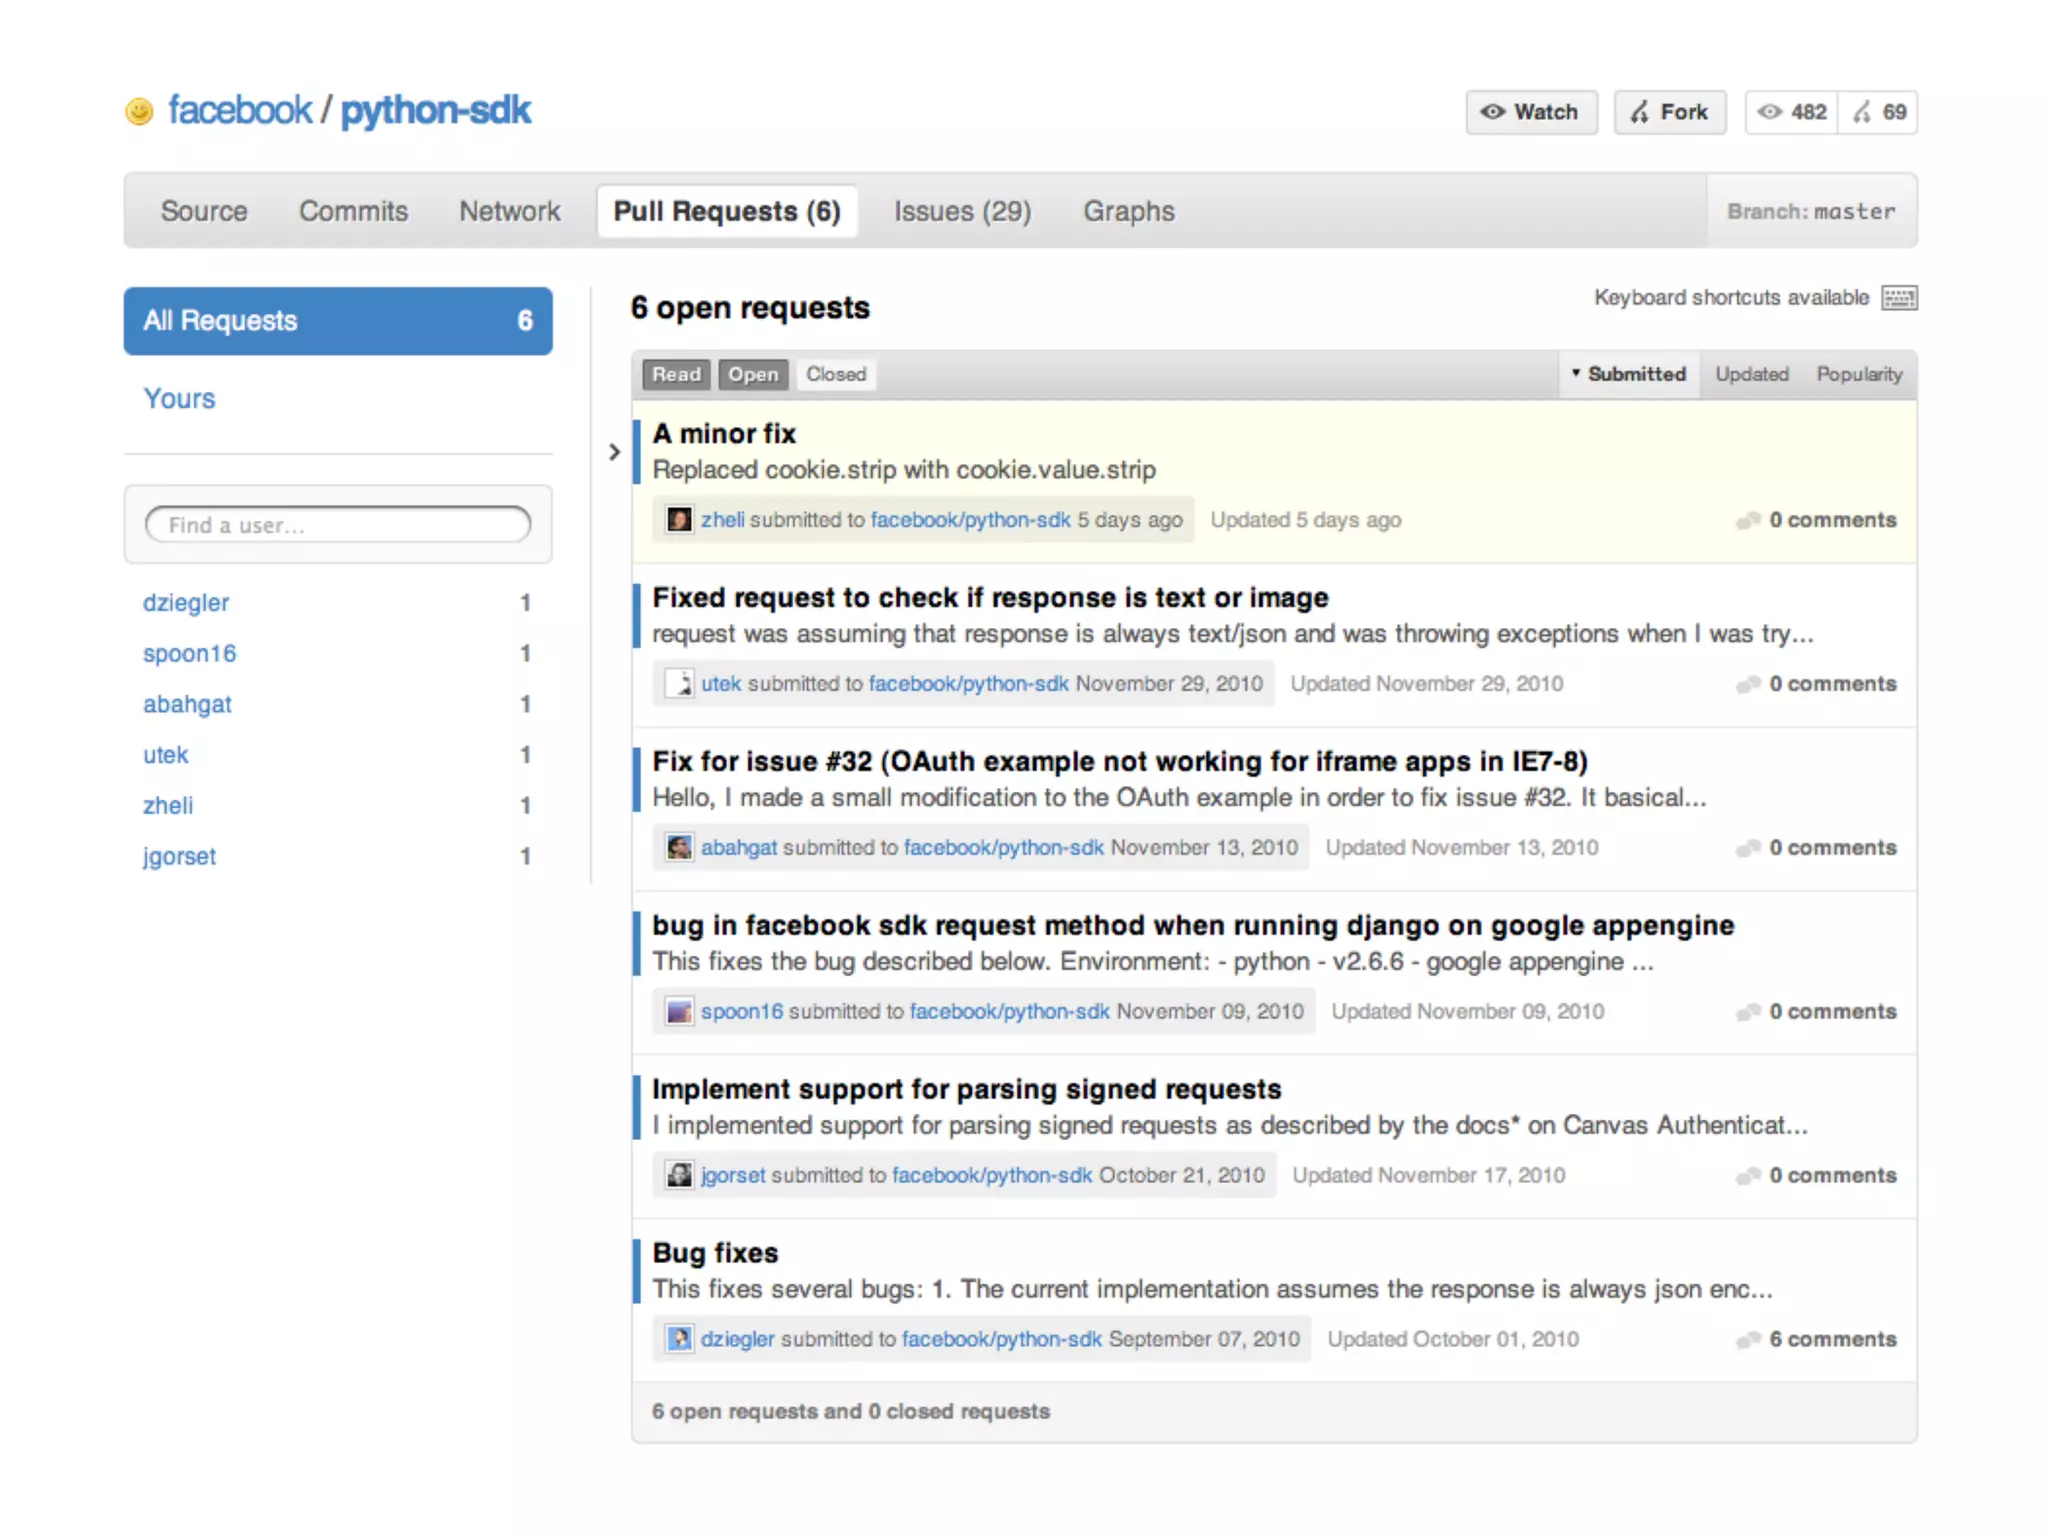Open the Branch: master selector
Image resolution: width=2048 pixels, height=1536 pixels.
[1811, 211]
